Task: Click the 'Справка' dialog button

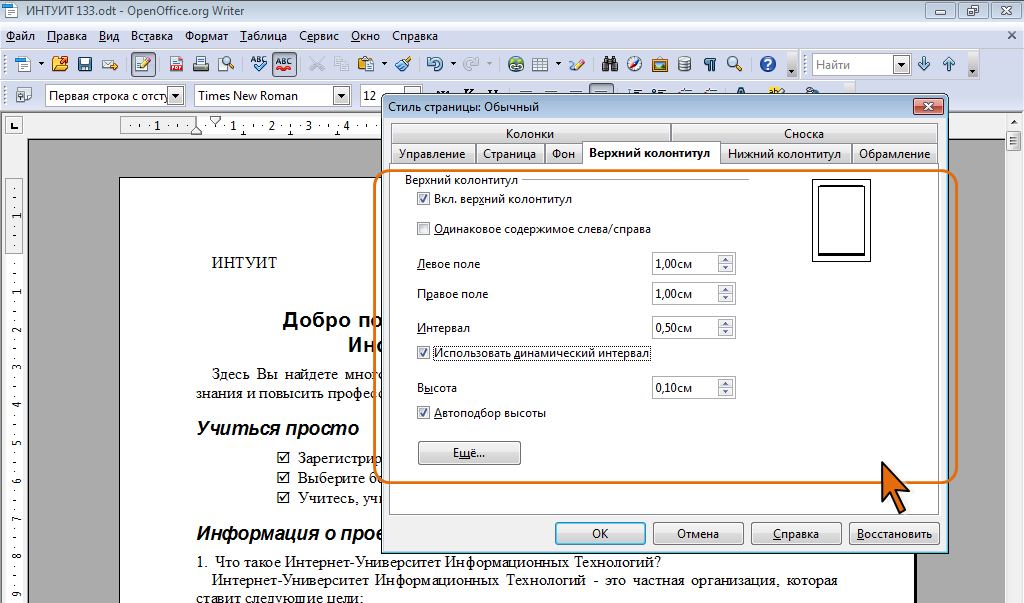Action: pyautogui.click(x=796, y=534)
